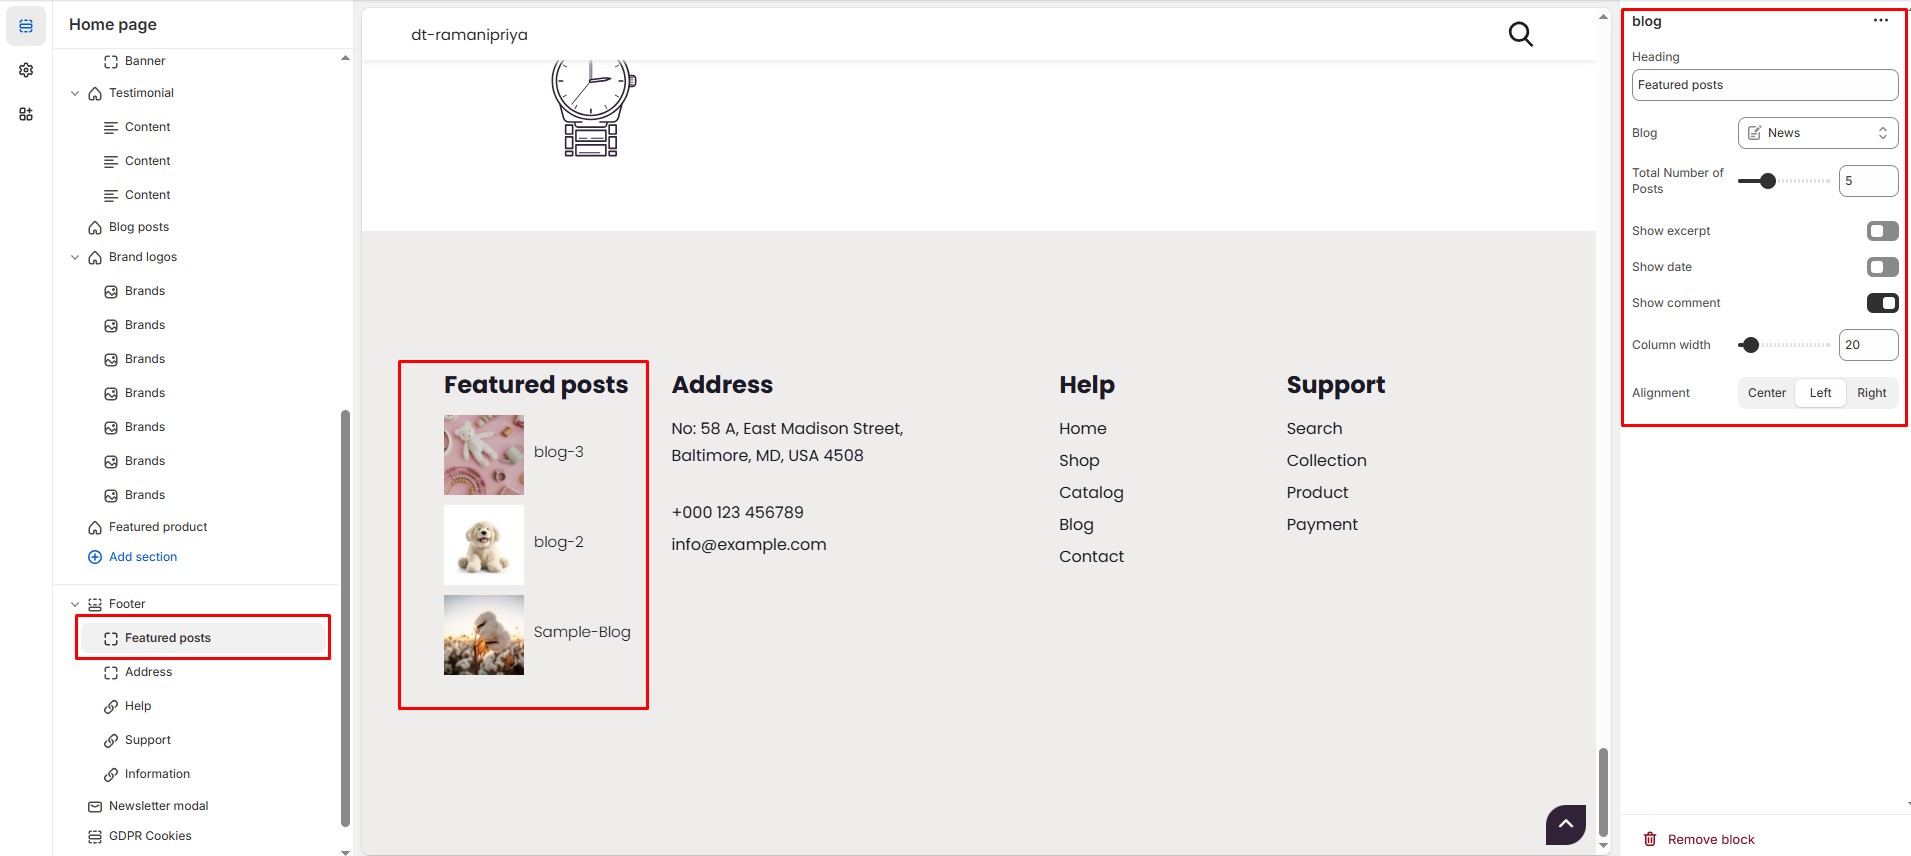Click the scroll-to-top arrow button
This screenshot has width=1911, height=856.
[x=1565, y=824]
